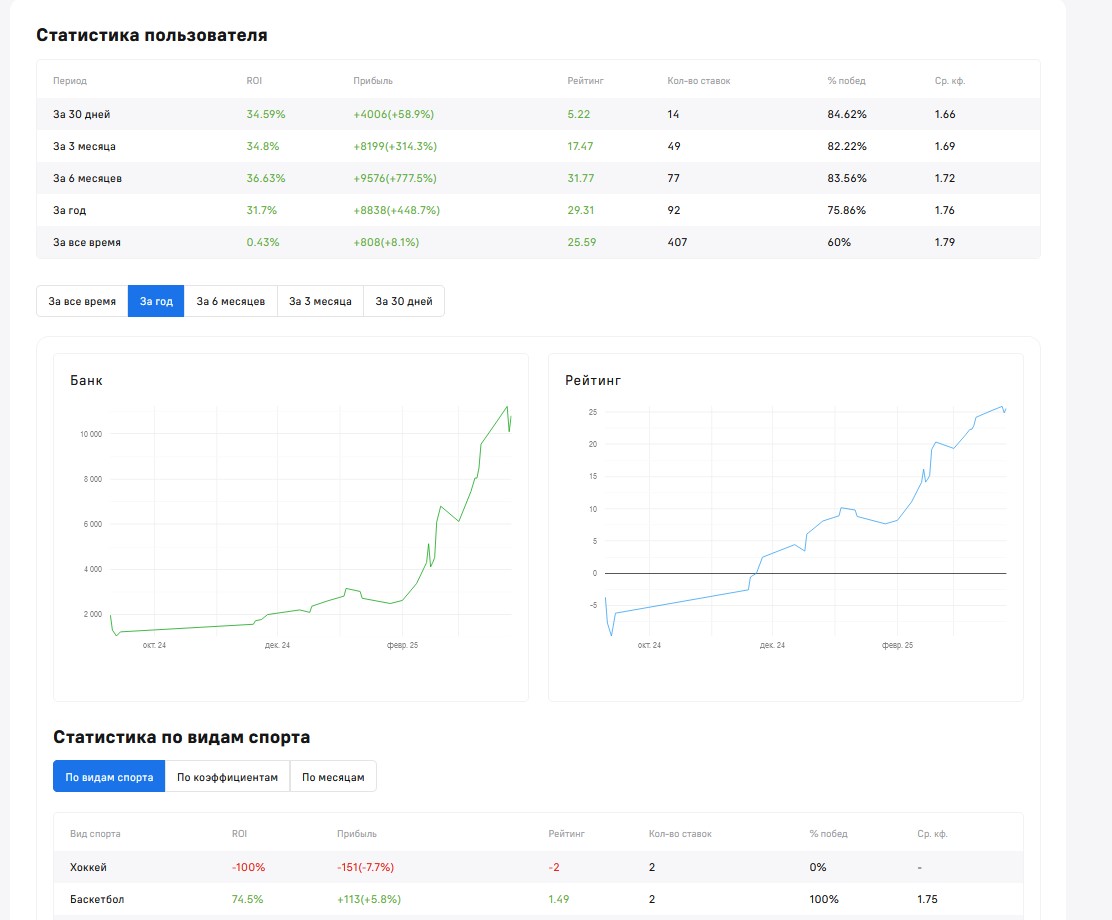This screenshot has height=920, width=1112.
Task: Click the "Вид спорта" column header
Action: (x=94, y=834)
